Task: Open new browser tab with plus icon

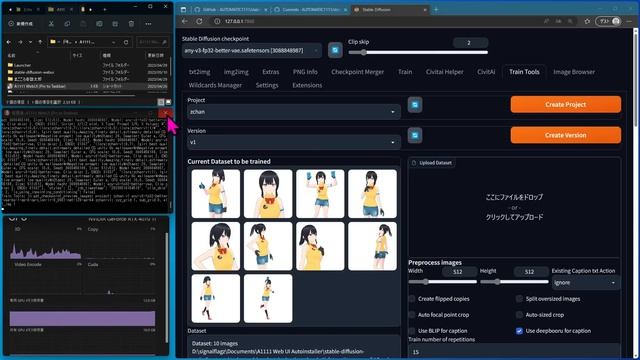Action: pos(436,9)
